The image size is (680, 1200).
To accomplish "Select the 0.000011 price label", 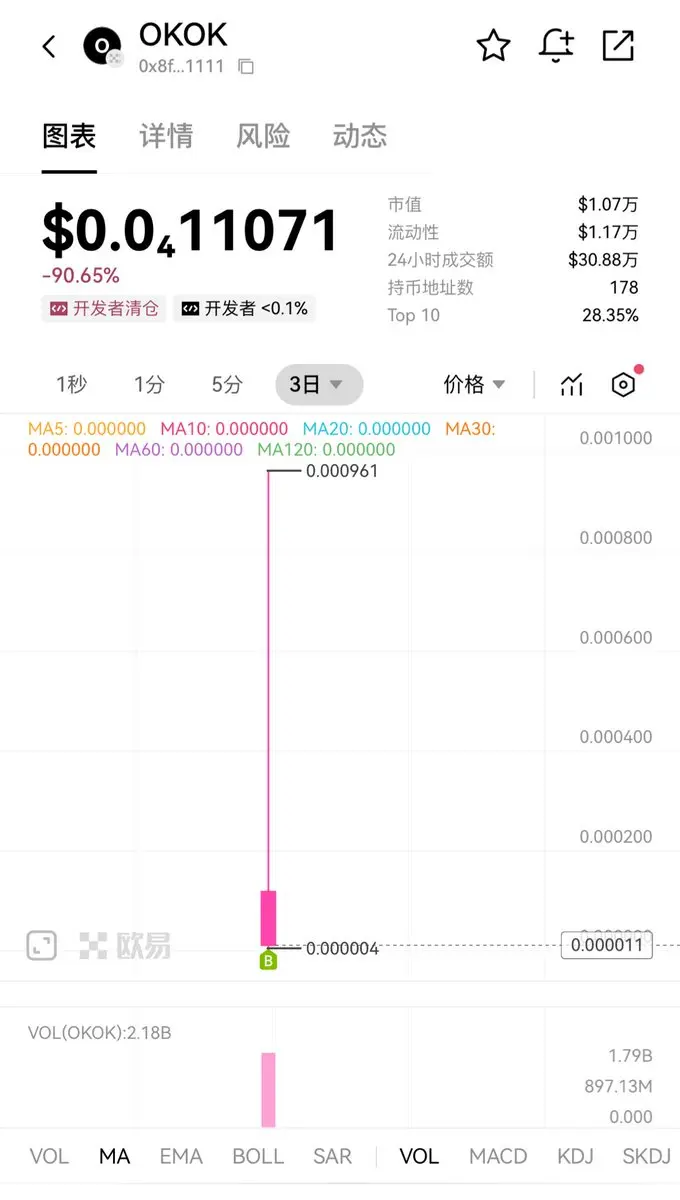I will tap(607, 945).
